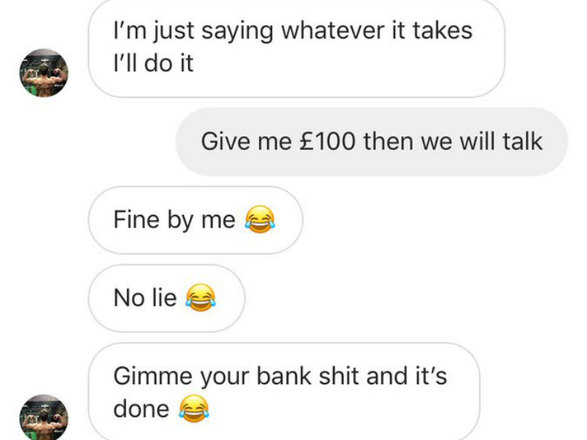Click the word "takes" in the top bubble
Viewport: 587px width, 440px height.
point(442,30)
